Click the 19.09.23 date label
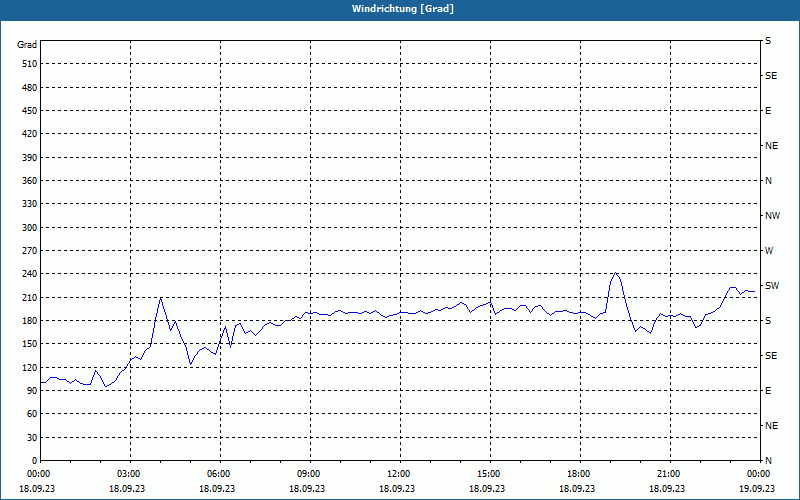The width and height of the screenshot is (800, 500). [x=757, y=488]
